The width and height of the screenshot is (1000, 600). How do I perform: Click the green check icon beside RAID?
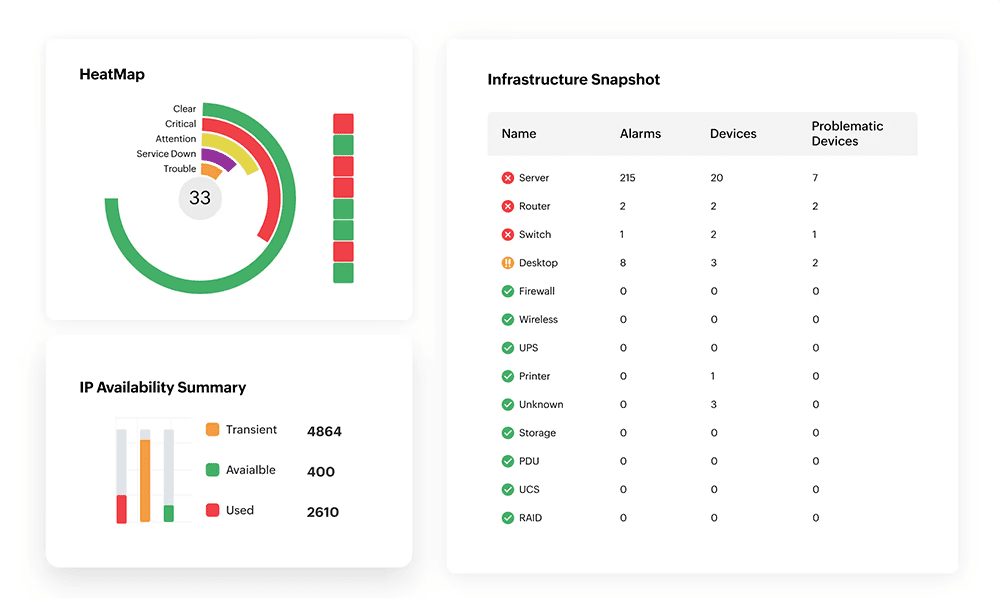(507, 518)
